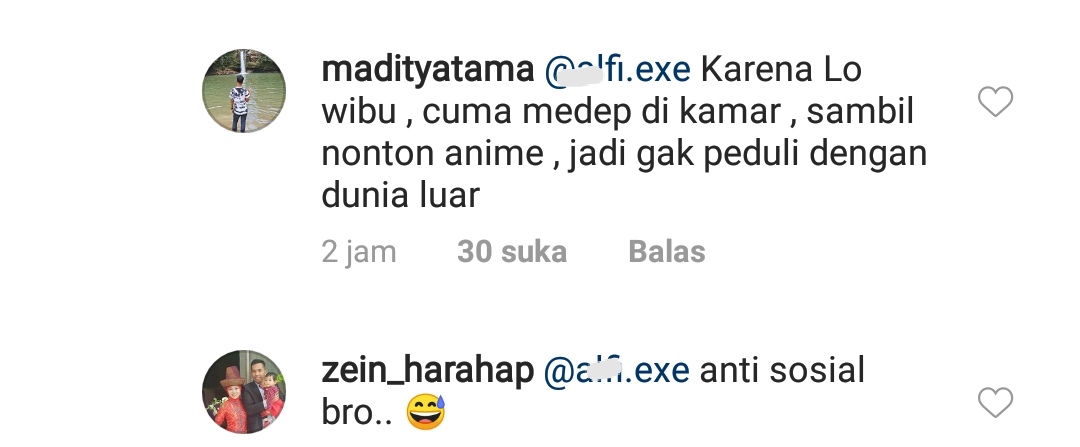This screenshot has width=1080, height=447.
Task: Open the @alfi.exe mention in madityatama's comment
Action: (617, 70)
